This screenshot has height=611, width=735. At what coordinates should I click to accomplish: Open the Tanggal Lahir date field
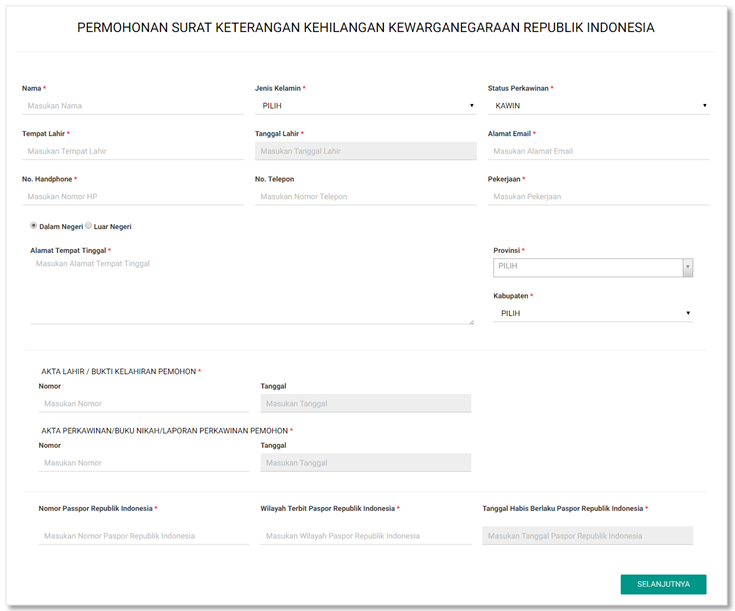point(365,151)
